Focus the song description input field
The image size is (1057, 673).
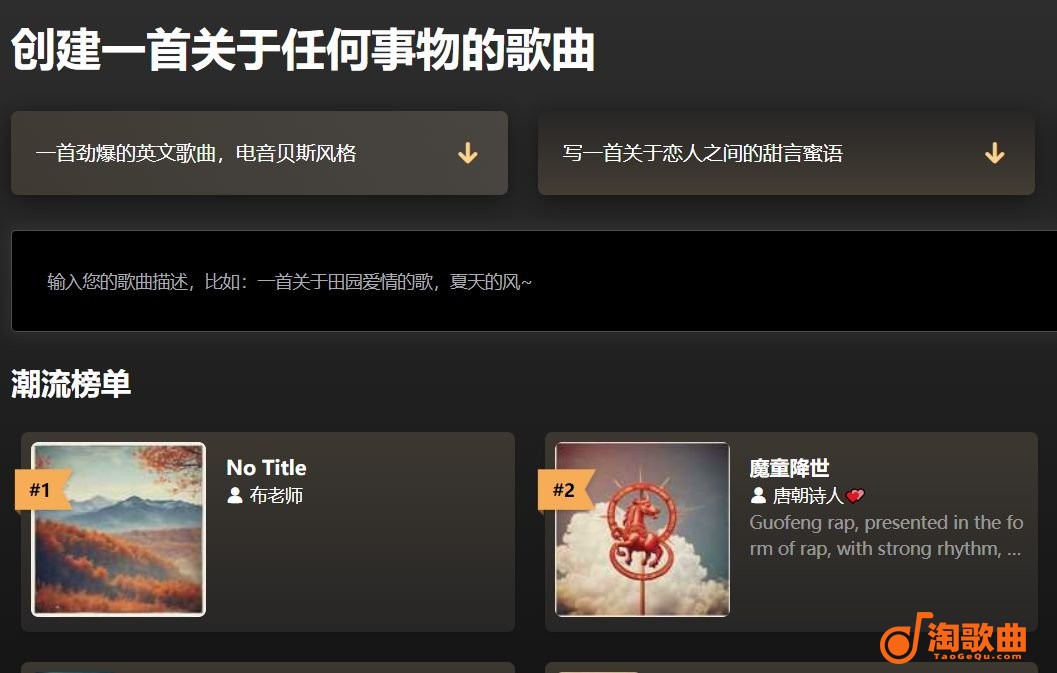coord(534,281)
